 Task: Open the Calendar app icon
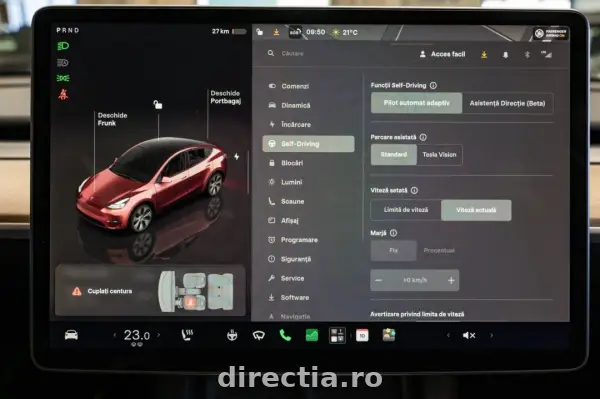362,335
